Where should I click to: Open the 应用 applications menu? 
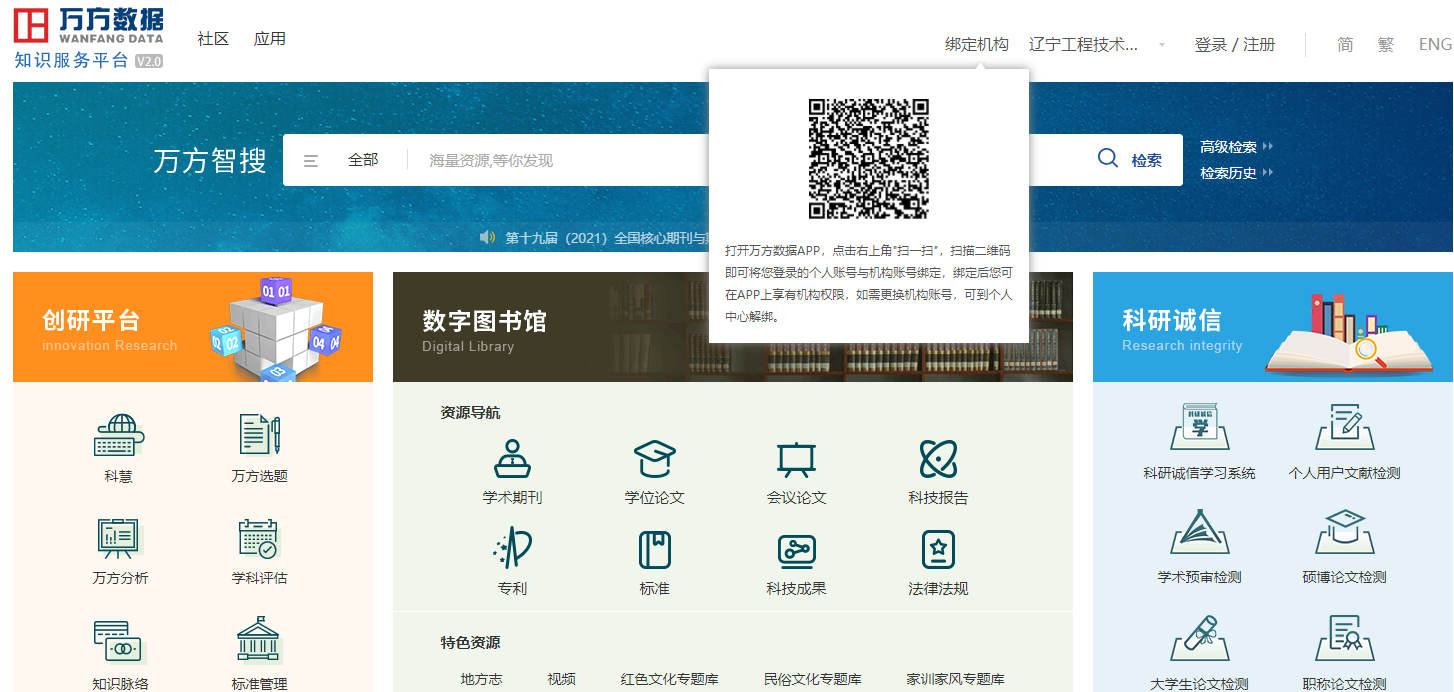point(270,39)
